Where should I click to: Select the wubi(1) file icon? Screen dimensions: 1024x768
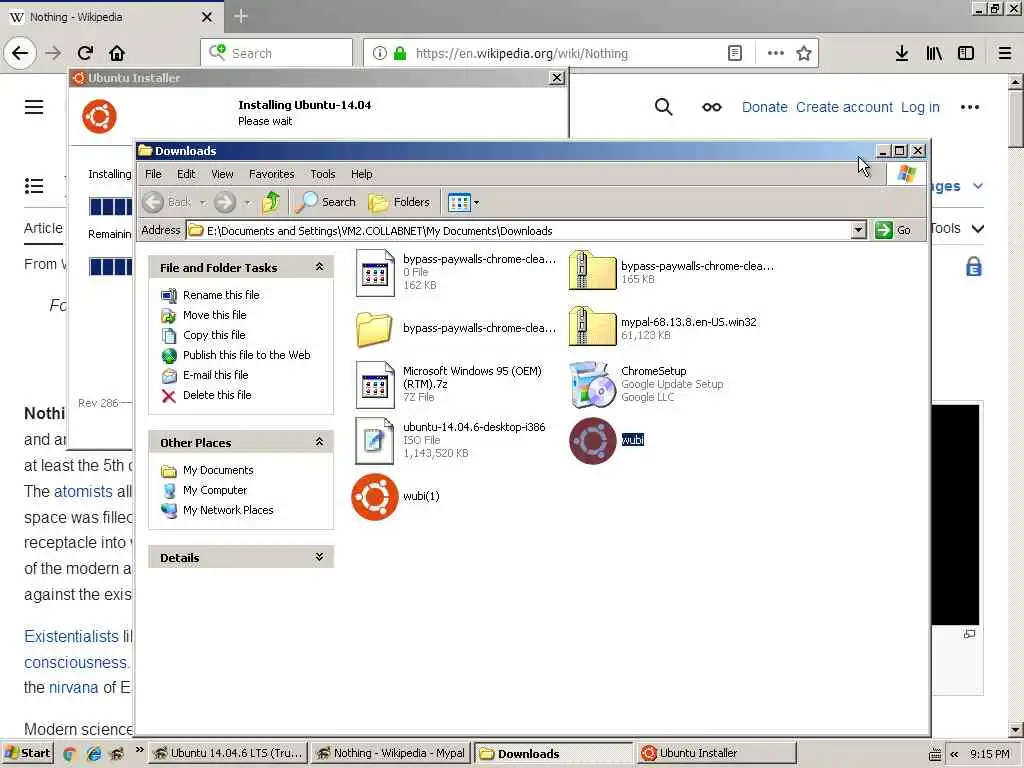pyautogui.click(x=375, y=497)
